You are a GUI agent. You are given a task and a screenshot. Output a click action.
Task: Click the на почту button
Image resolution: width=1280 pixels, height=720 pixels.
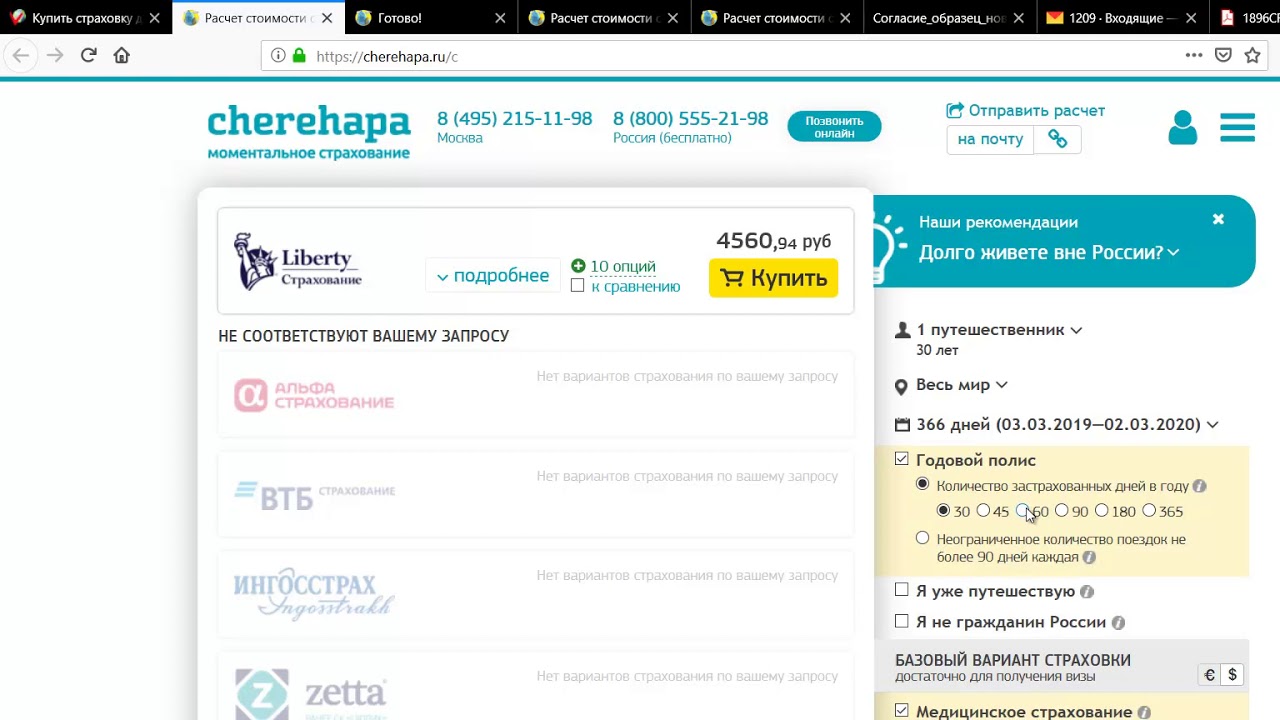click(x=990, y=139)
